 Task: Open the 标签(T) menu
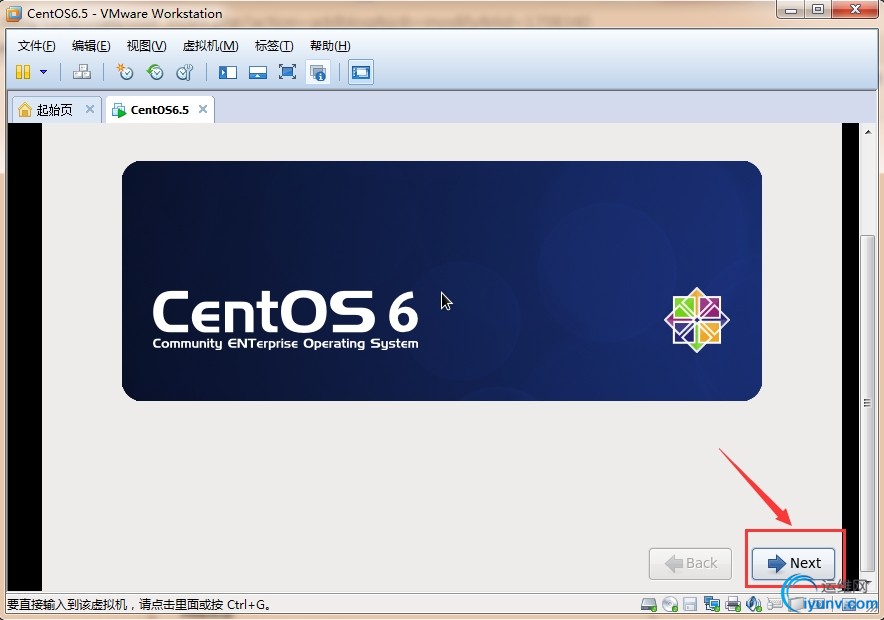pyautogui.click(x=273, y=46)
